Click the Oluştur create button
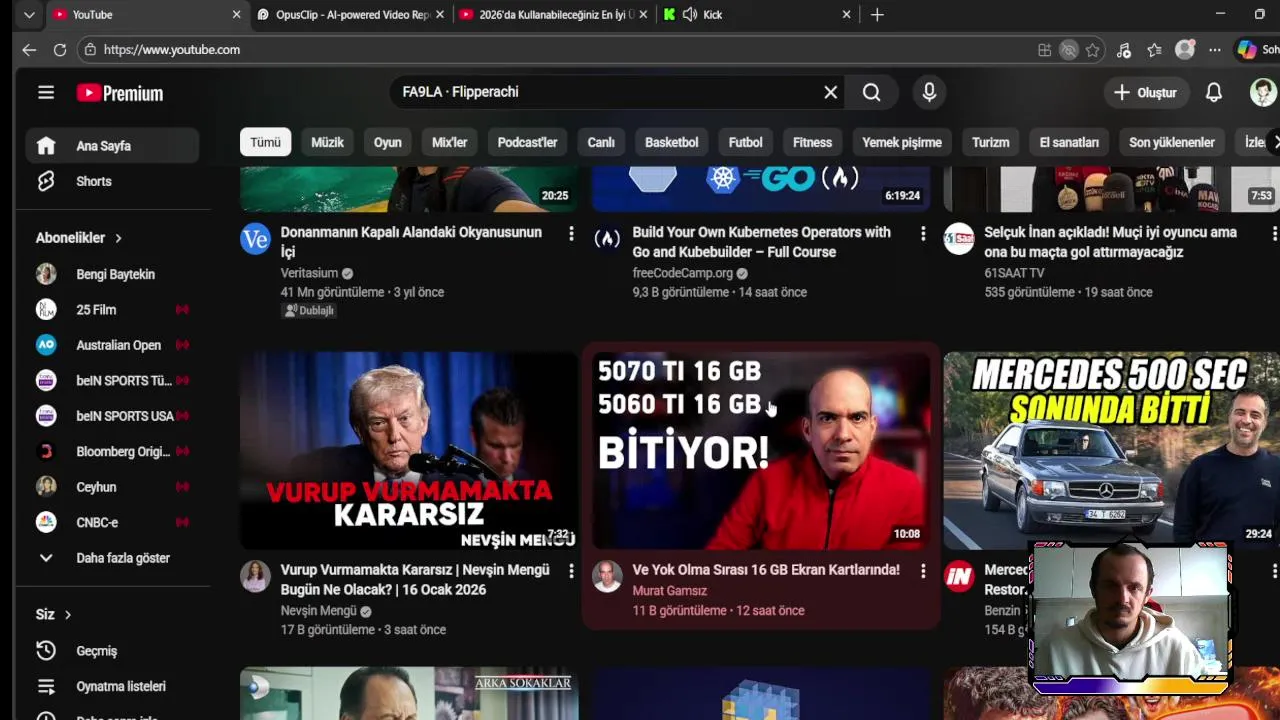Image resolution: width=1280 pixels, height=720 pixels. coord(1146,92)
